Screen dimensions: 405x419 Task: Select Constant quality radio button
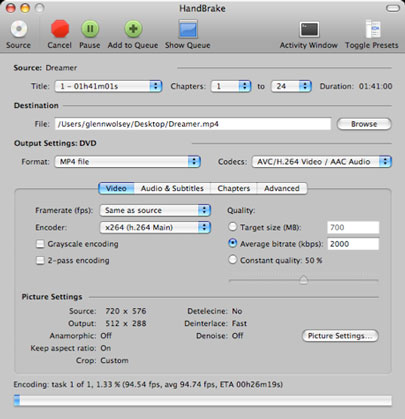(232, 260)
